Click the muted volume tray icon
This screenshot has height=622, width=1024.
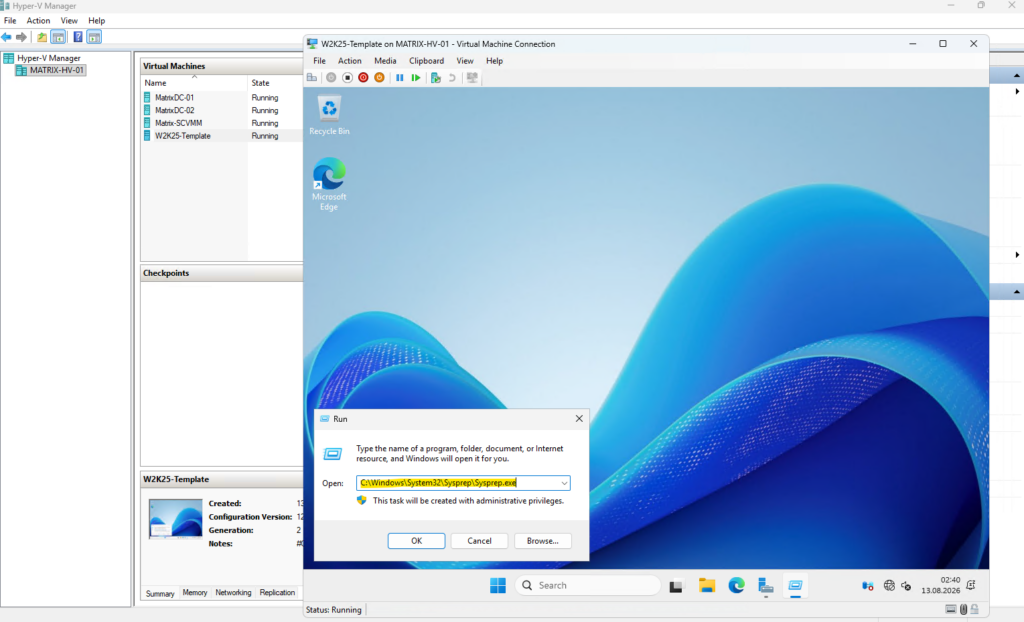(906, 585)
